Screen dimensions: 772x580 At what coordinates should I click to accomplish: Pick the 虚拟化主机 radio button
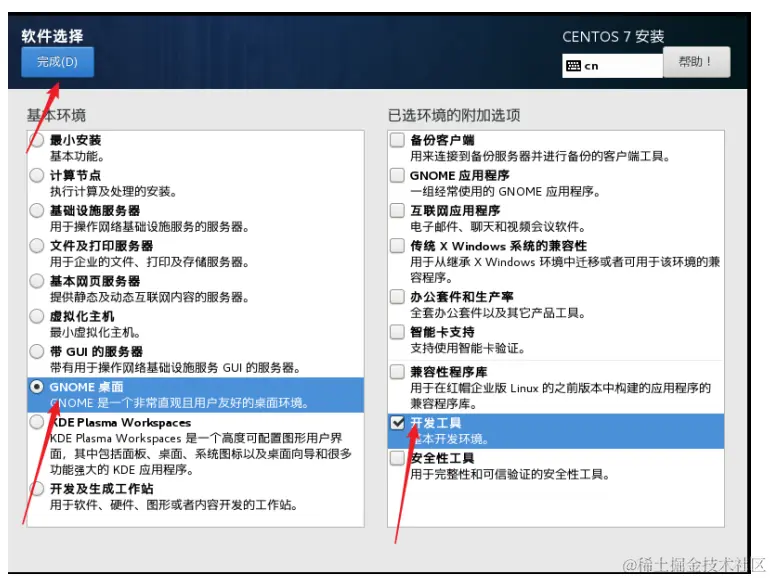[x=36, y=316]
